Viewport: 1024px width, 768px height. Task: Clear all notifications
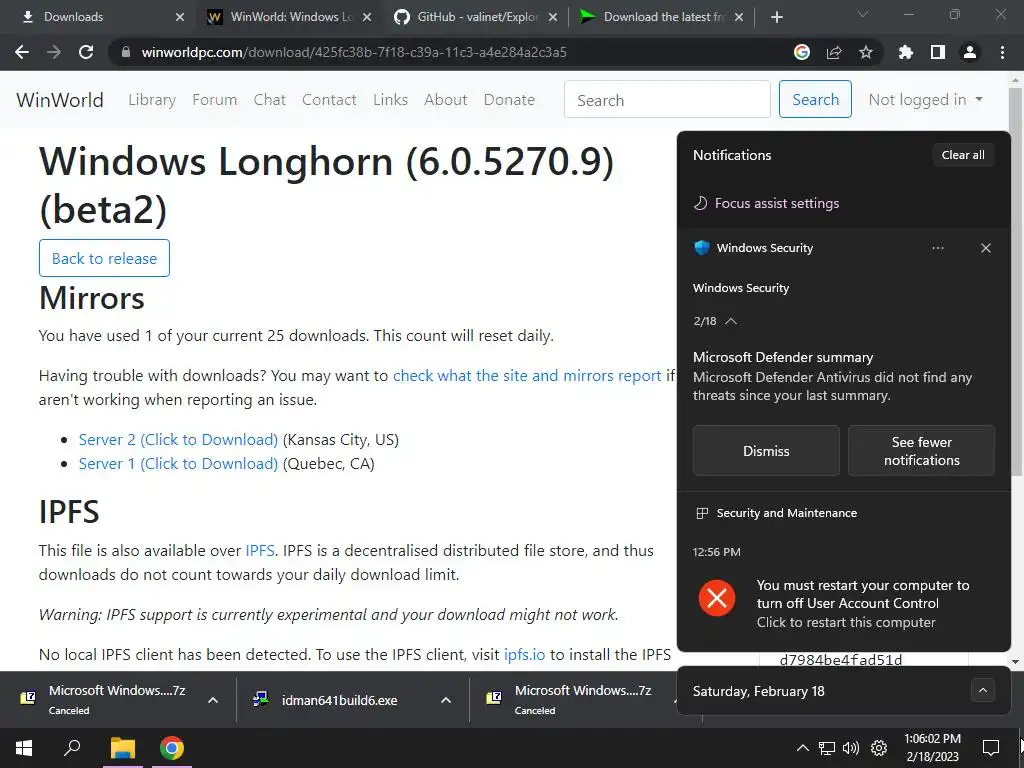[x=963, y=155]
